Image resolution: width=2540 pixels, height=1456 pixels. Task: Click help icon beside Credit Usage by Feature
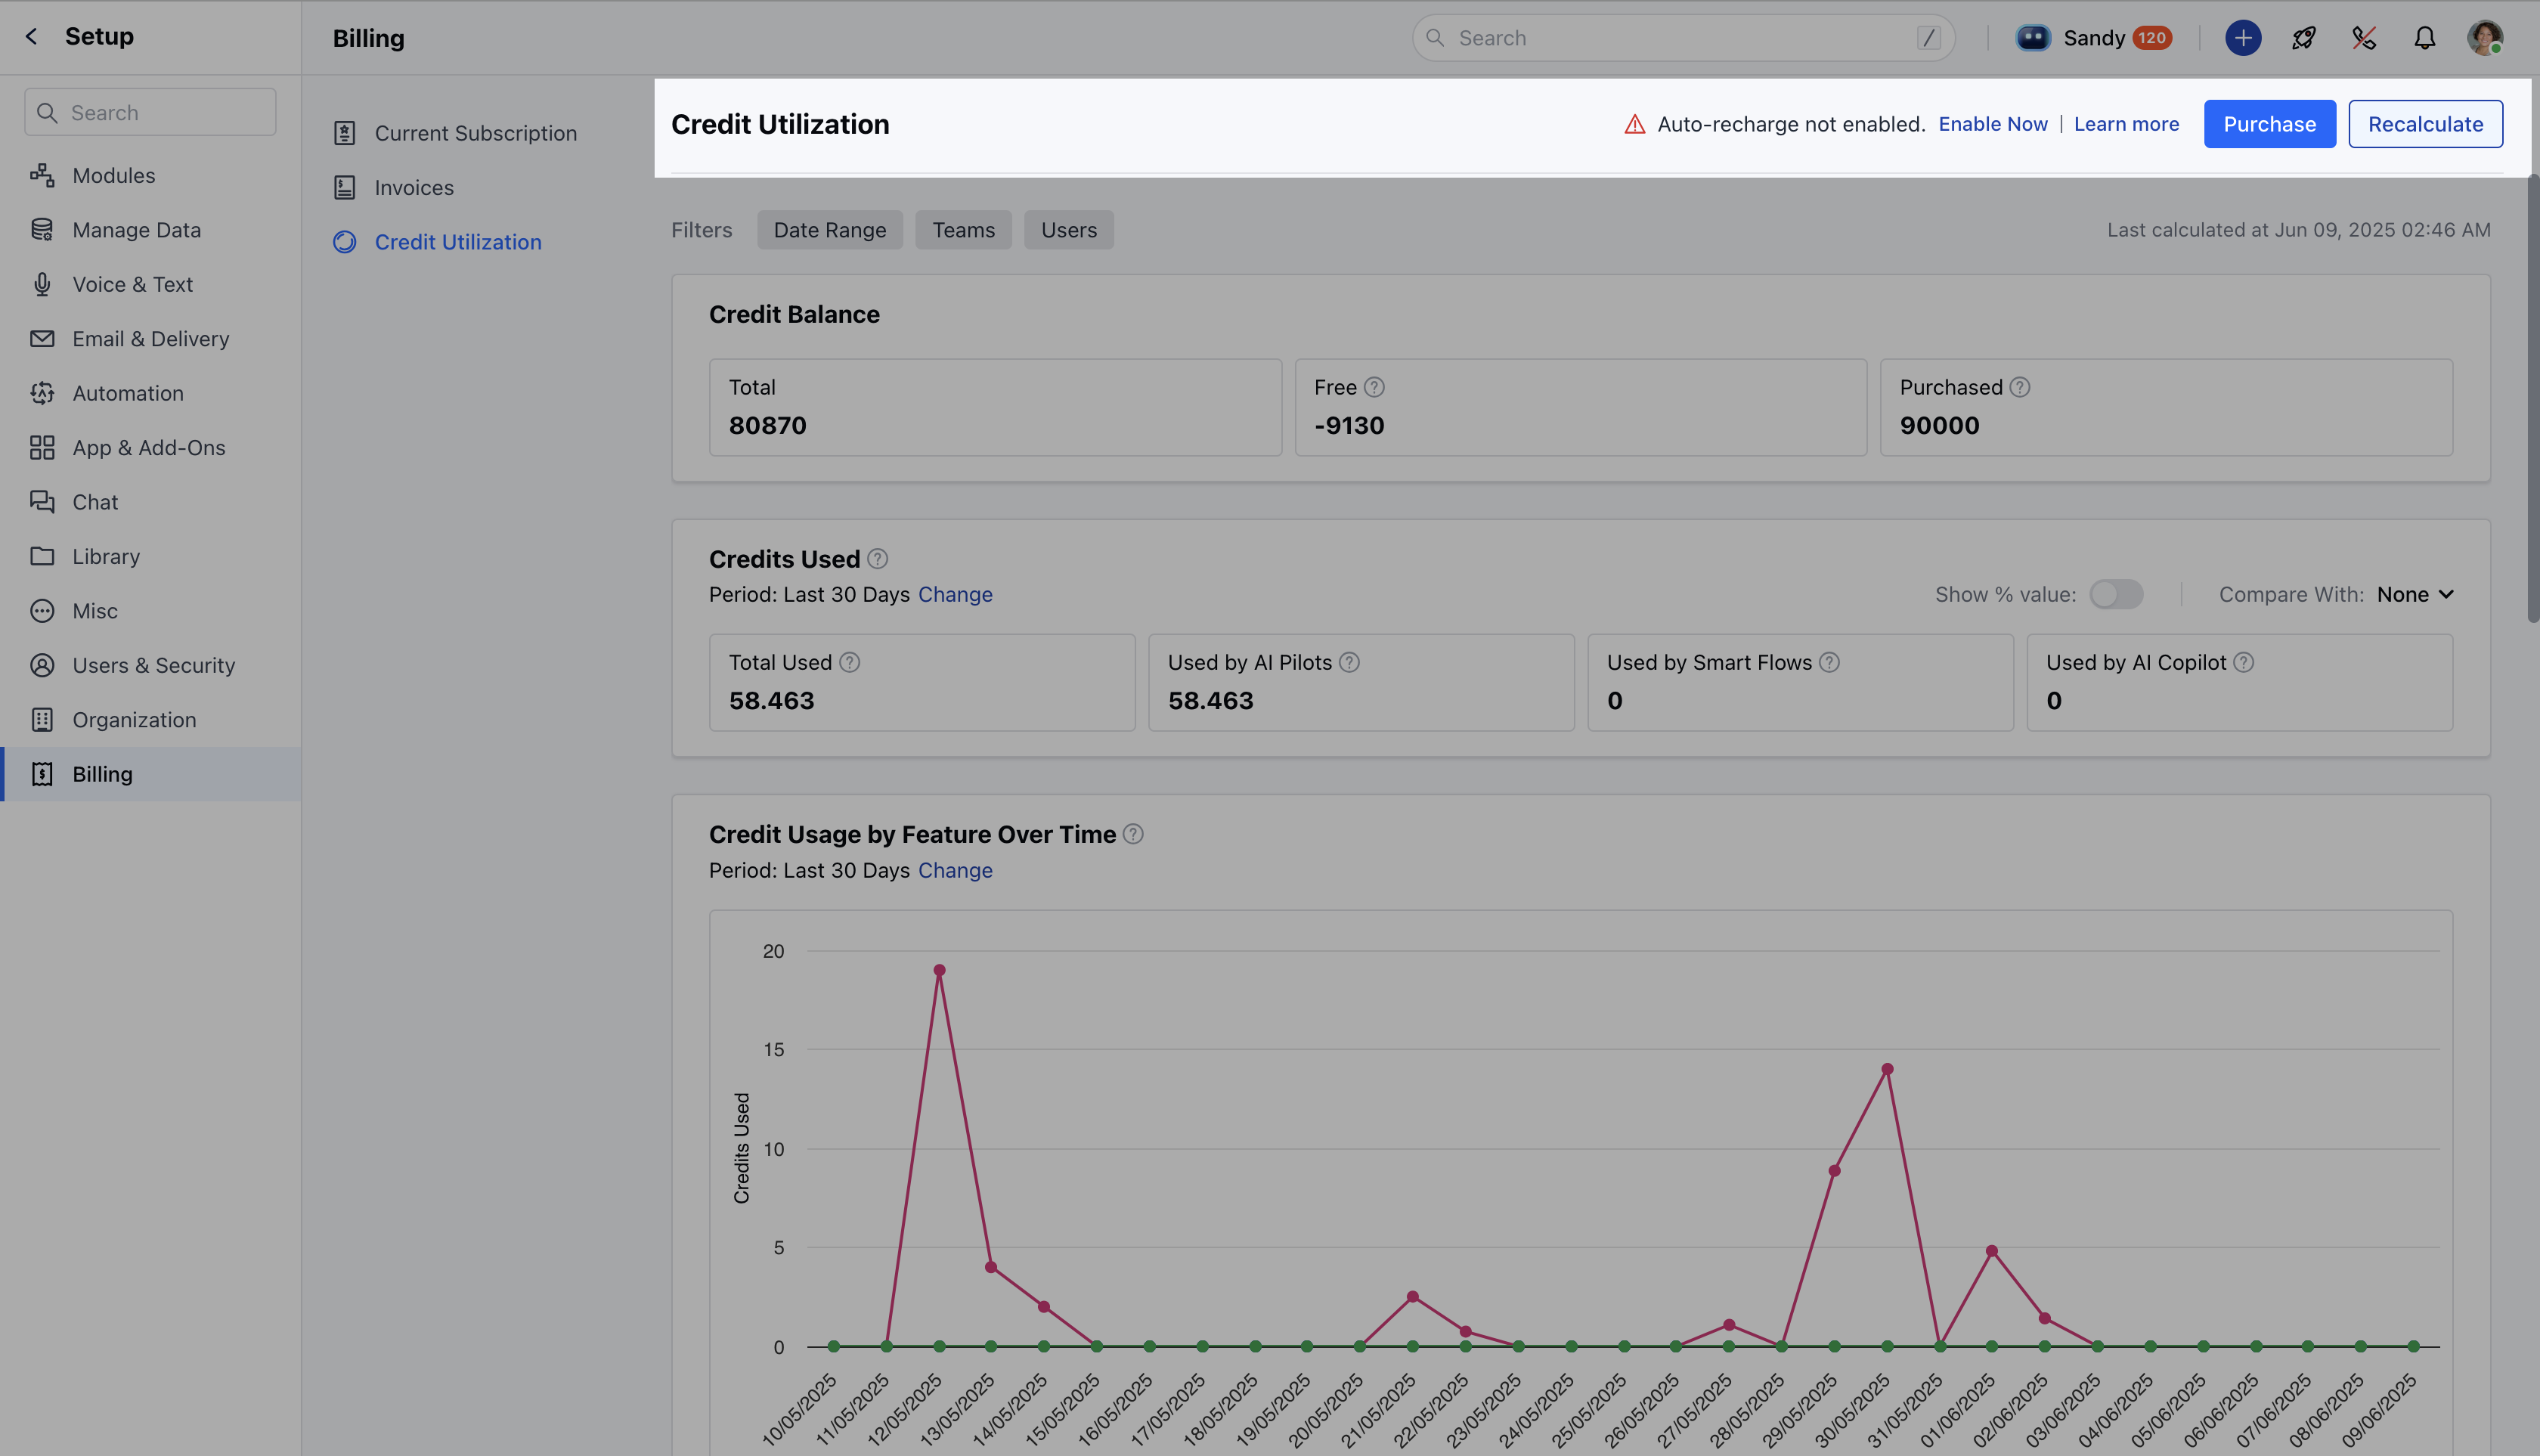1133,834
